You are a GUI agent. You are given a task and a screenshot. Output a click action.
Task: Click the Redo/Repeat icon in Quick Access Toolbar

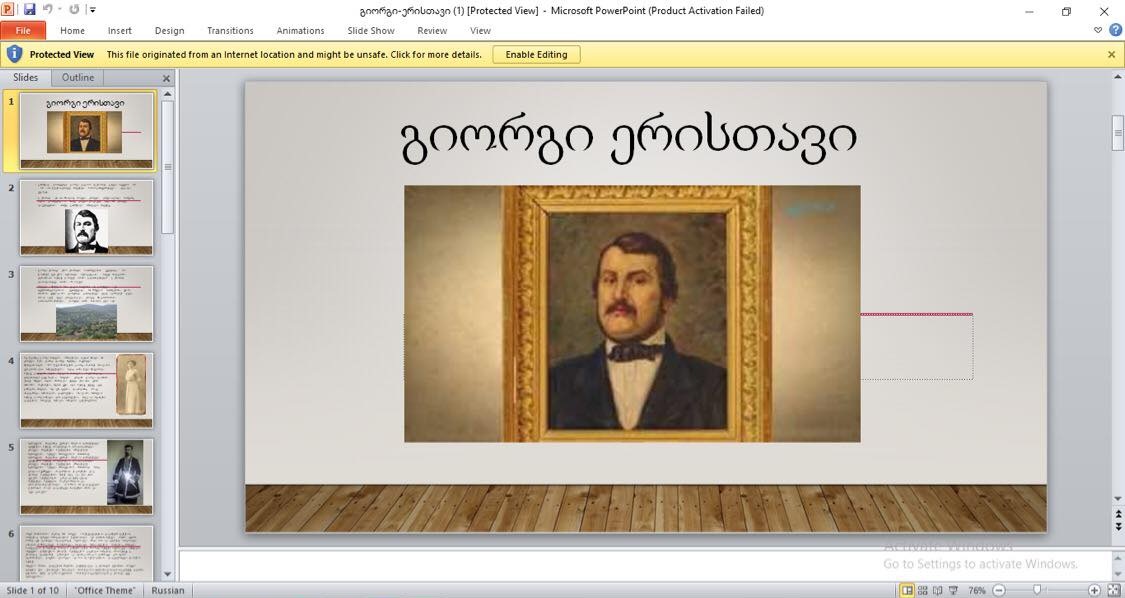74,9
